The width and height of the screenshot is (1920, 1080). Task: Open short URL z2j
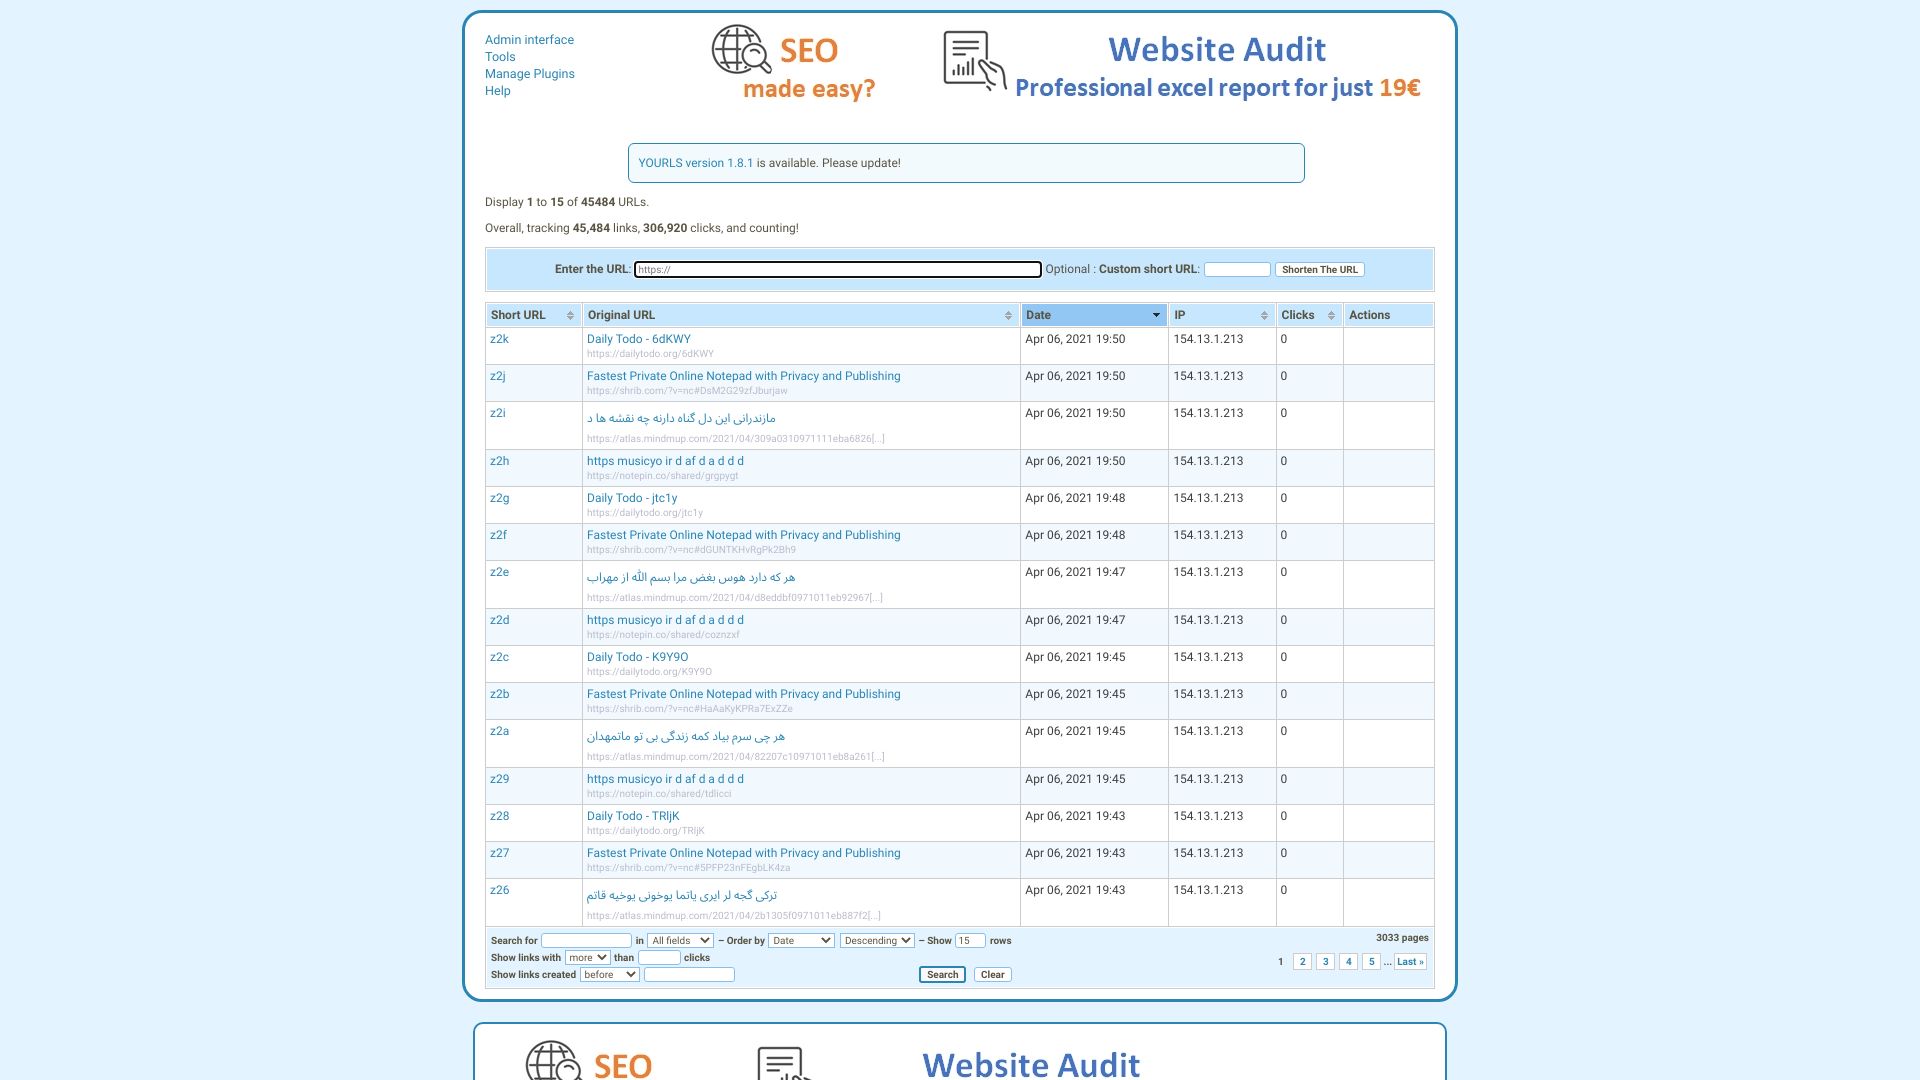498,377
